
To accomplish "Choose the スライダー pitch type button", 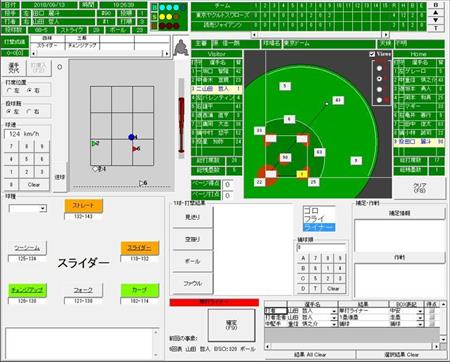I will click(139, 248).
